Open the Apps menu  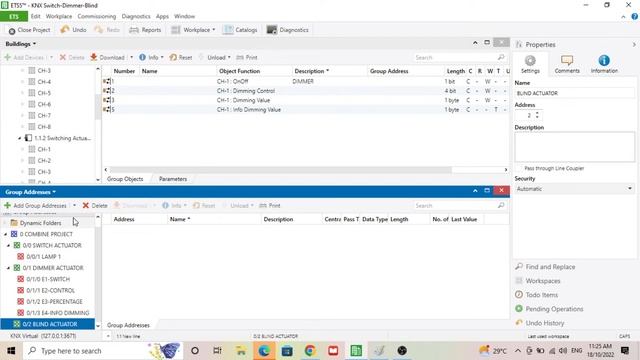click(162, 16)
